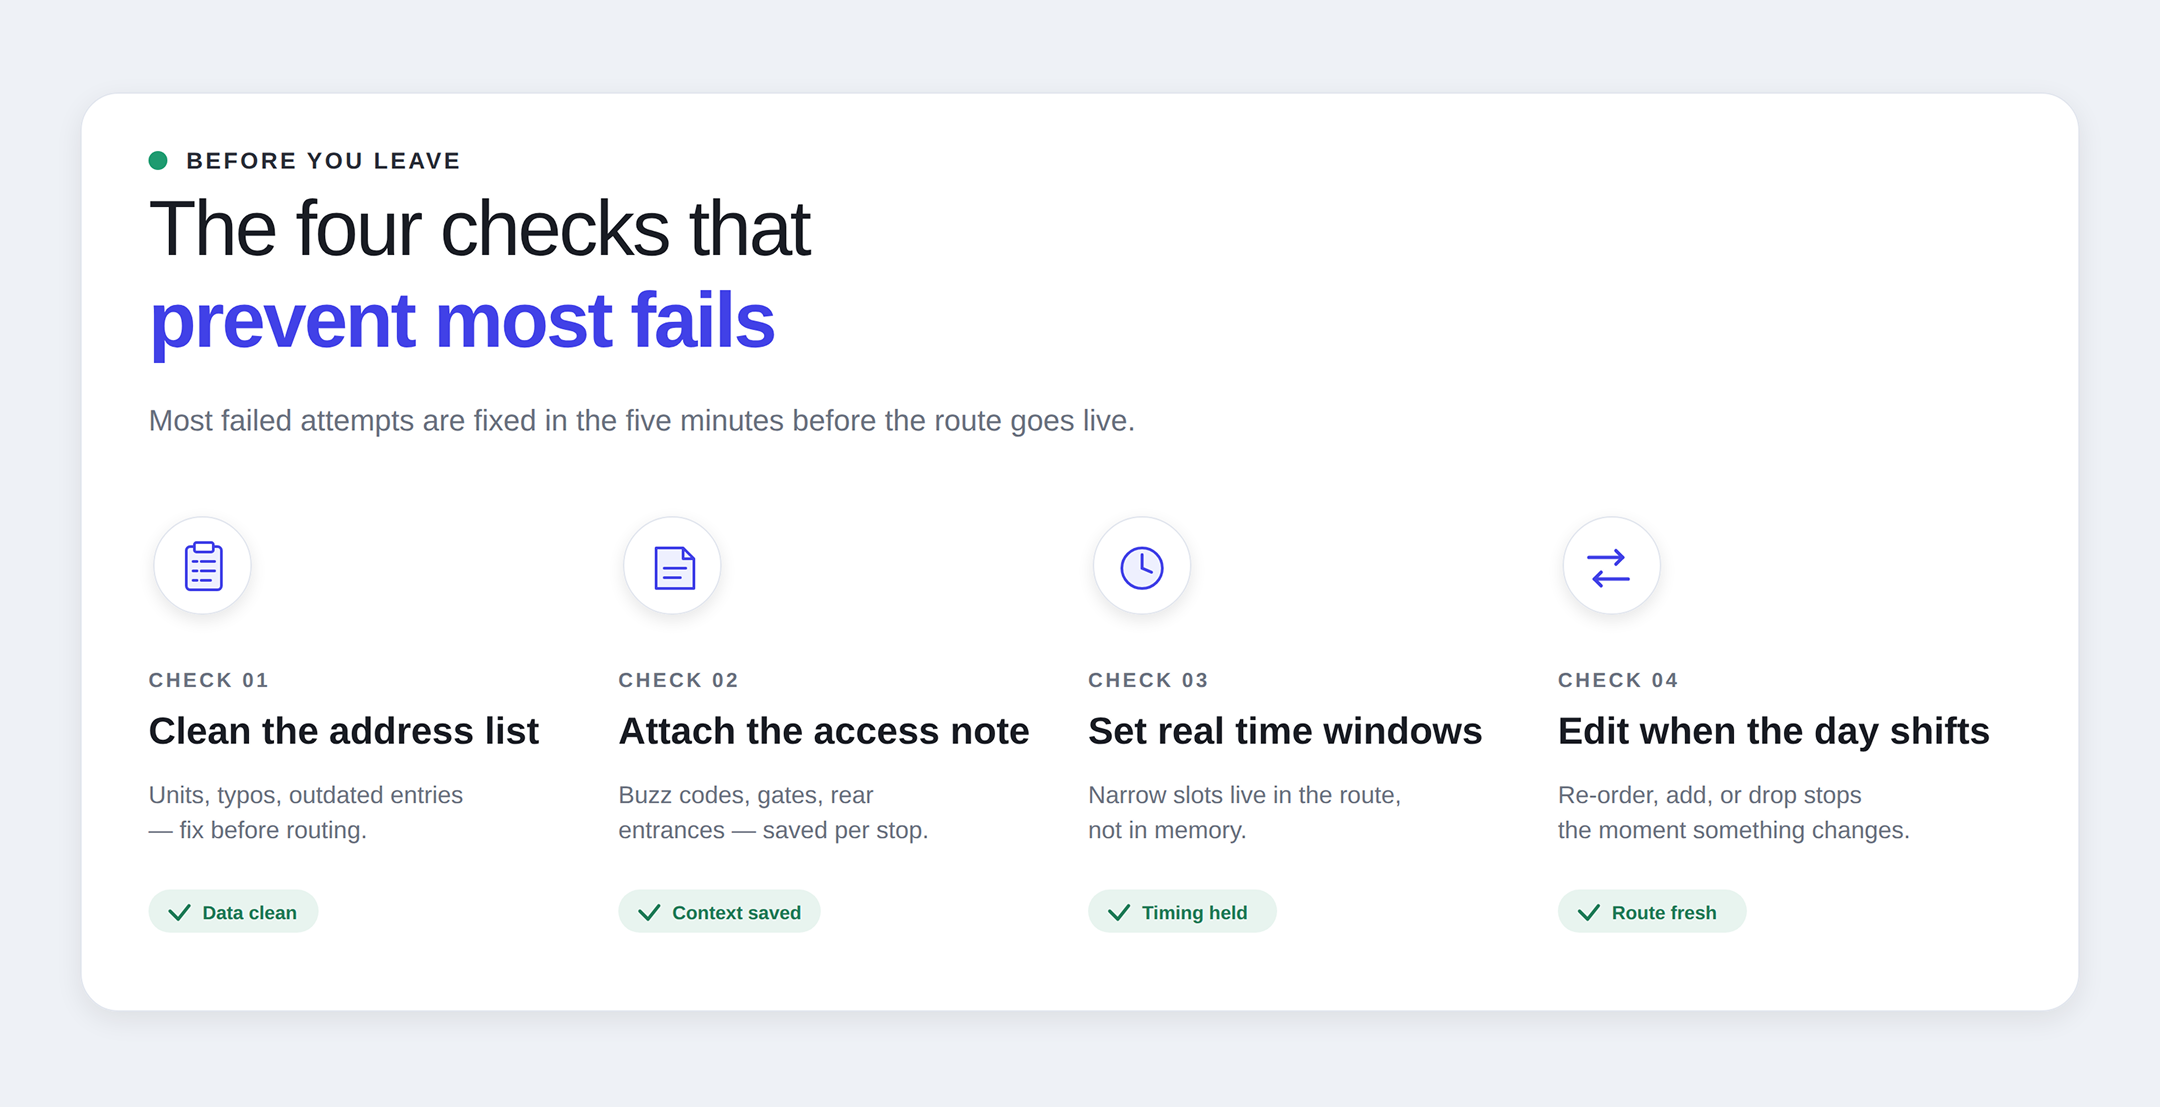Click the document note icon

[x=673, y=567]
